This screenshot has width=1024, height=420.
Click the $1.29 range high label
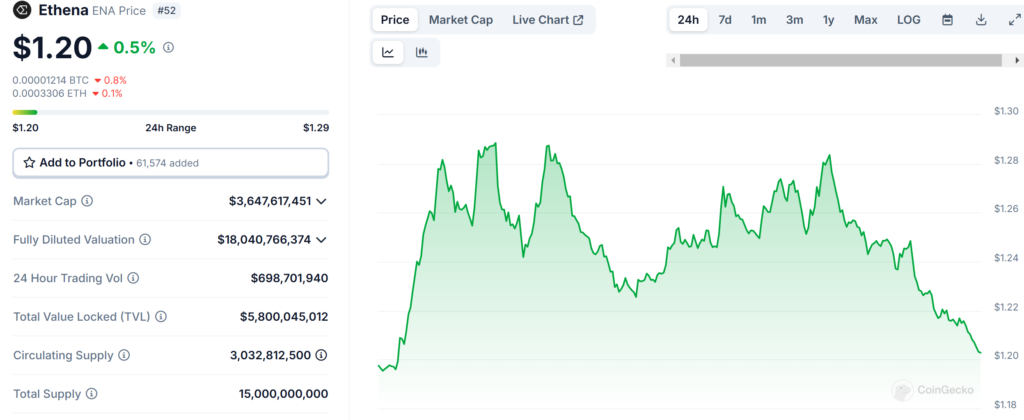pyautogui.click(x=315, y=128)
